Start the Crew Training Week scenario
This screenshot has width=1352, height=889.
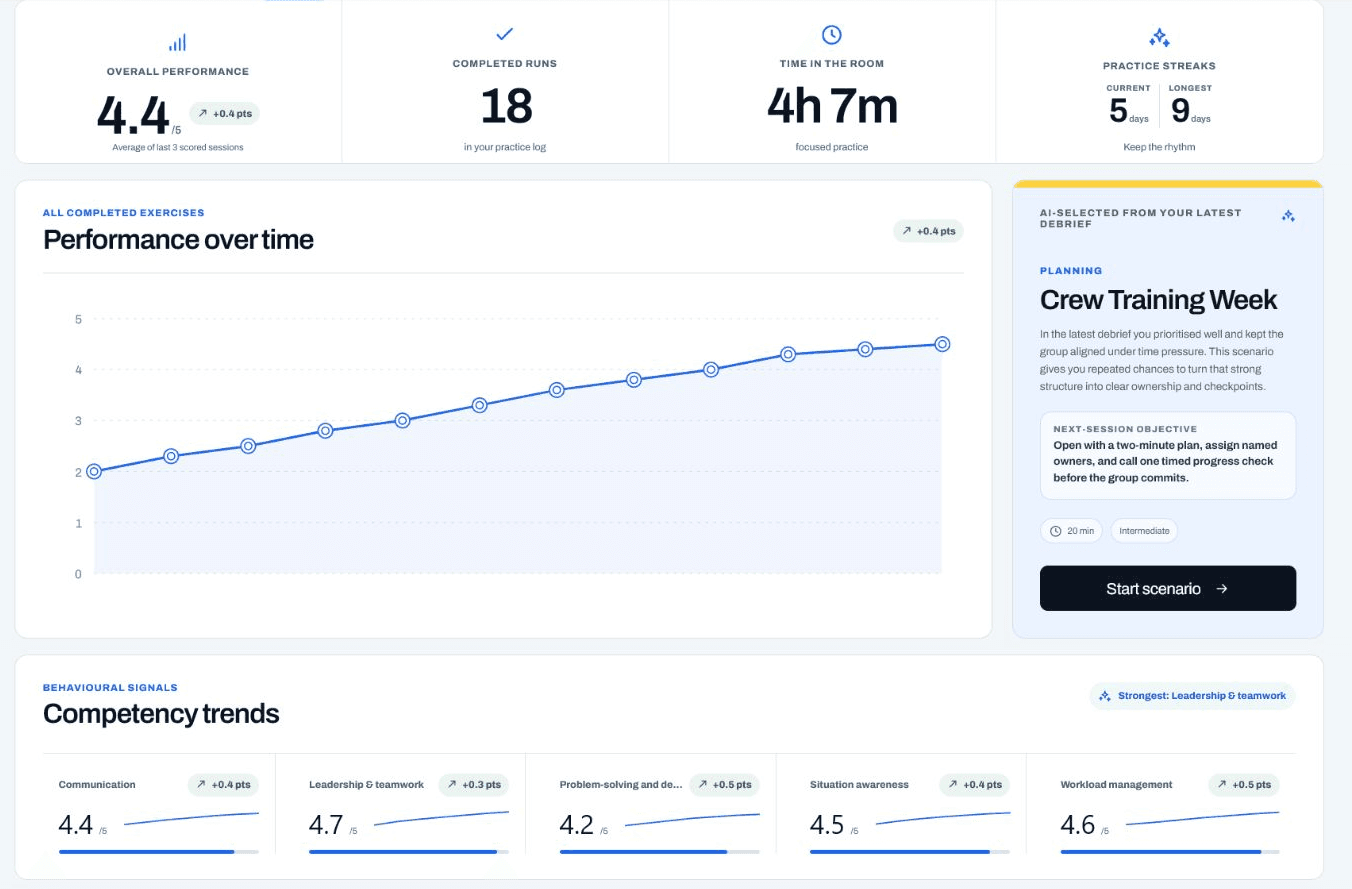click(x=1168, y=588)
